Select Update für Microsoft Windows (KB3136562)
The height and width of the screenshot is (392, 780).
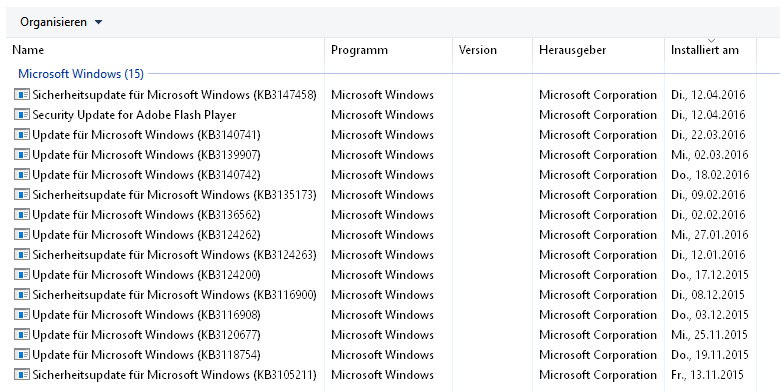(x=382, y=214)
